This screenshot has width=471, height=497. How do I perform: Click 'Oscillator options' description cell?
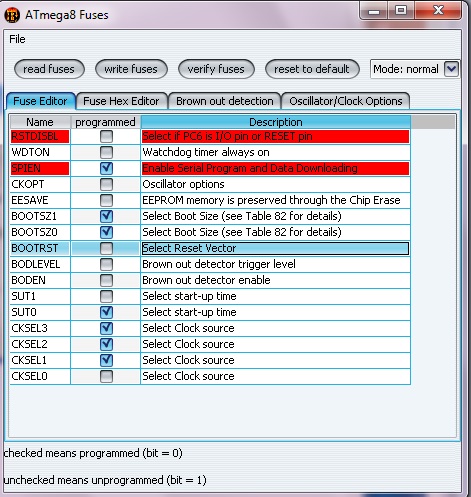click(x=275, y=184)
